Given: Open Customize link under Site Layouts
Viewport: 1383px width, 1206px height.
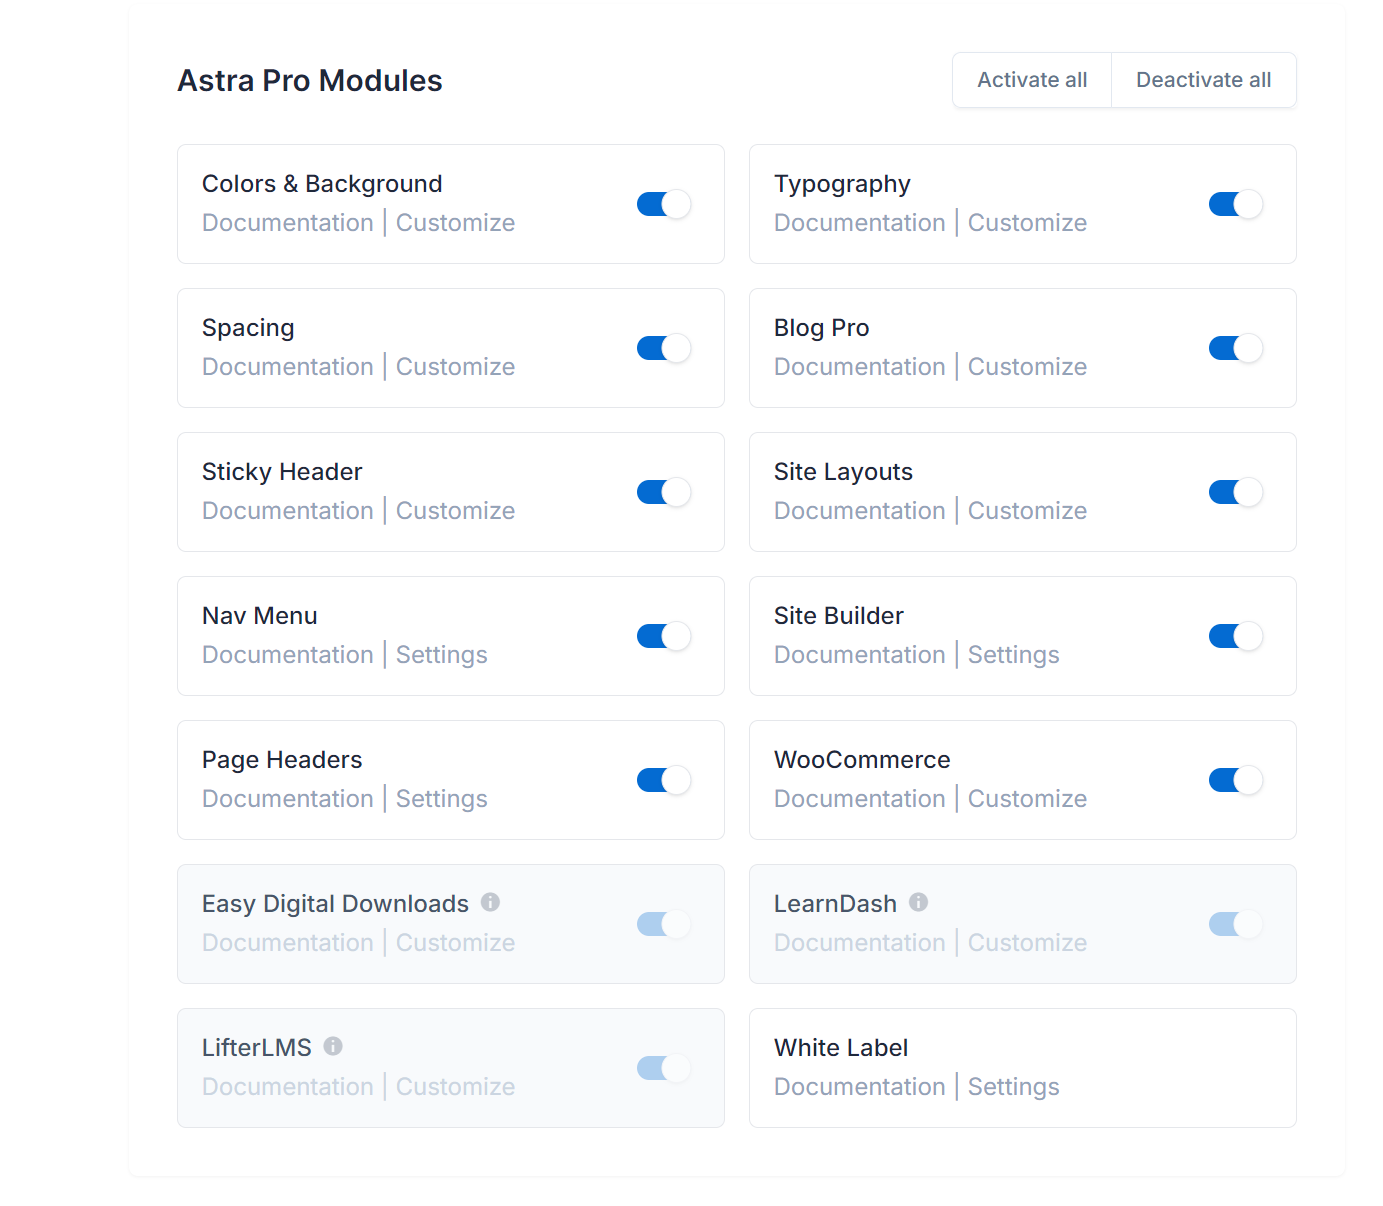Looking at the screenshot, I should 1027,511.
